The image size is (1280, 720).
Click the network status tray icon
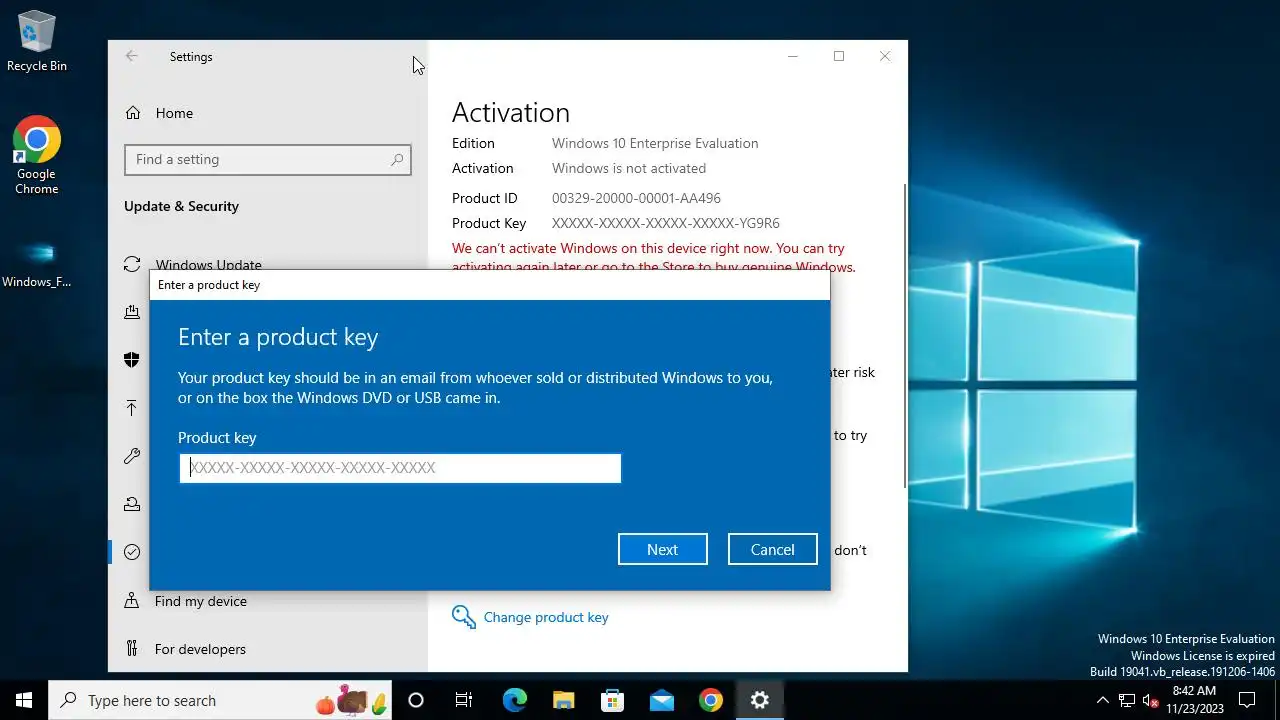coord(1127,700)
